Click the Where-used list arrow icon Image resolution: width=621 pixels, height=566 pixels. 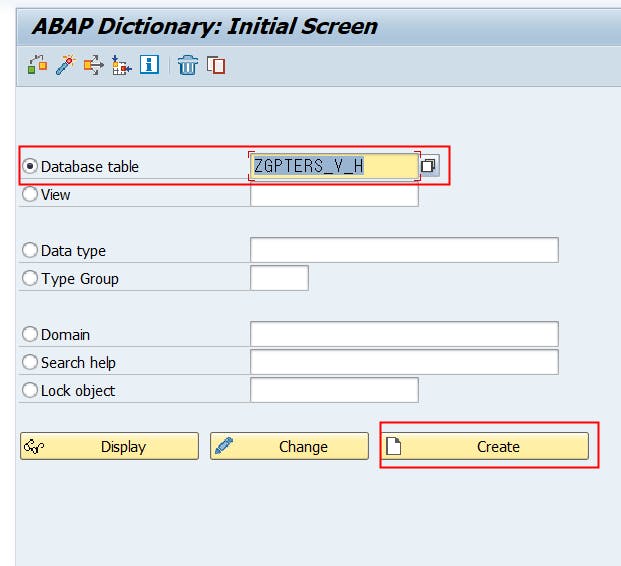[x=94, y=66]
